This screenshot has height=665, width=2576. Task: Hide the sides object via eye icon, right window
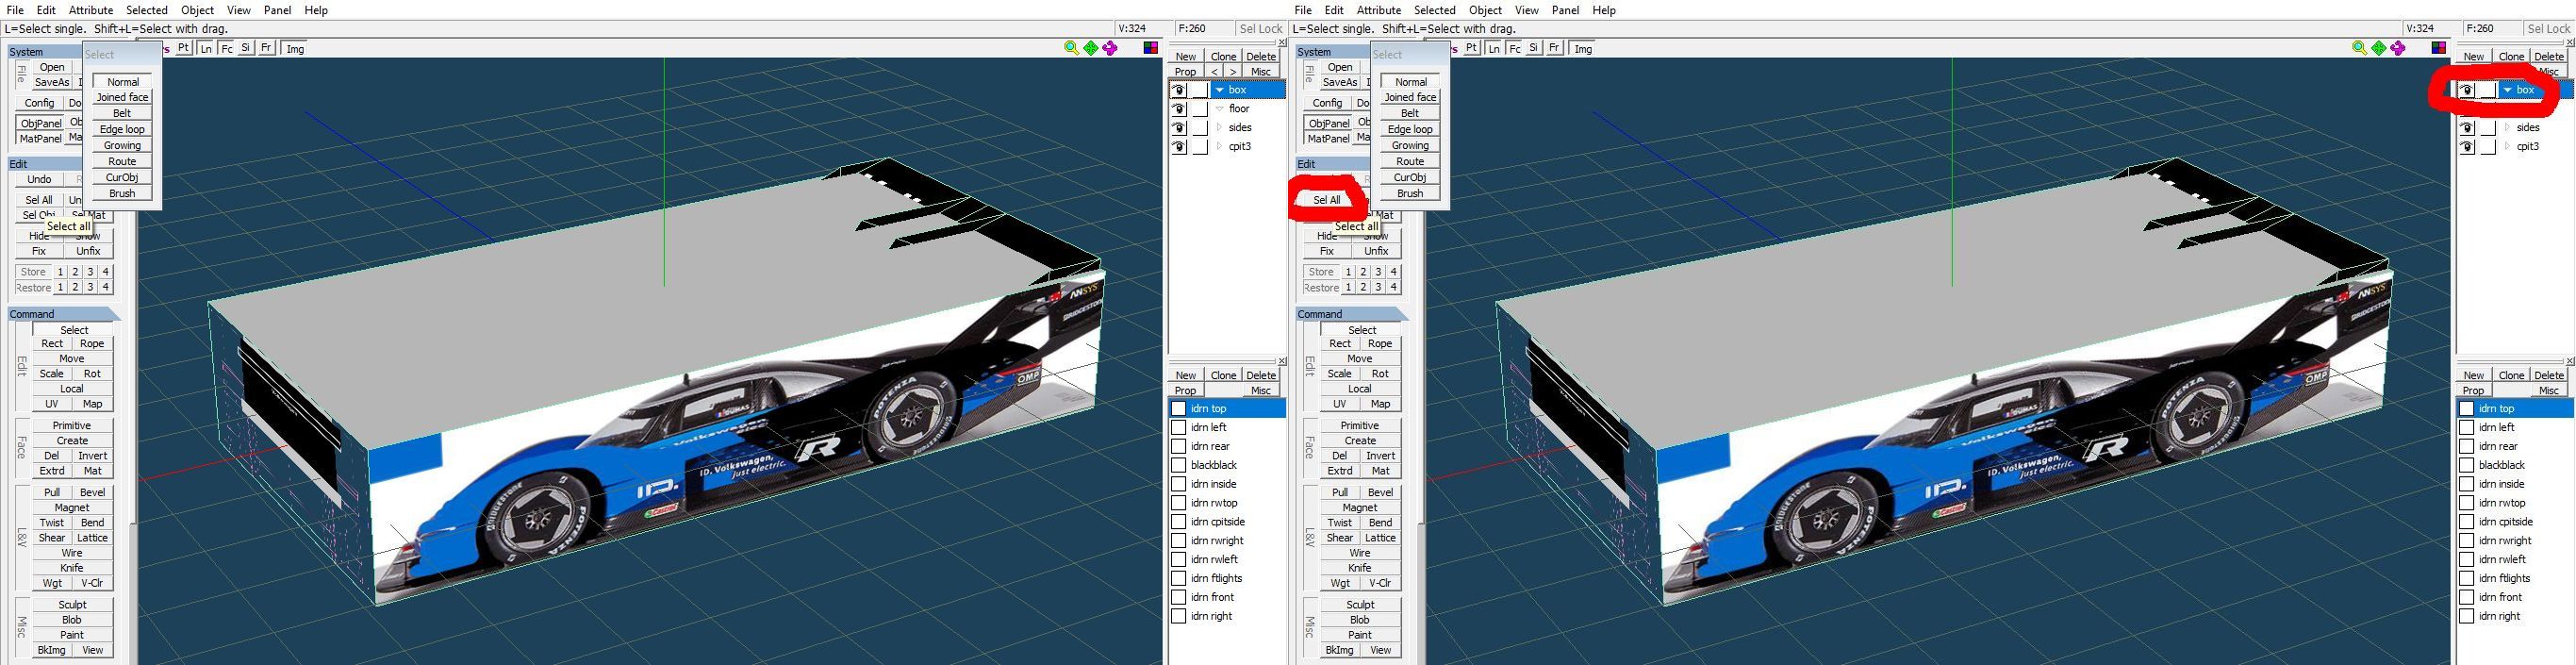(x=2467, y=128)
